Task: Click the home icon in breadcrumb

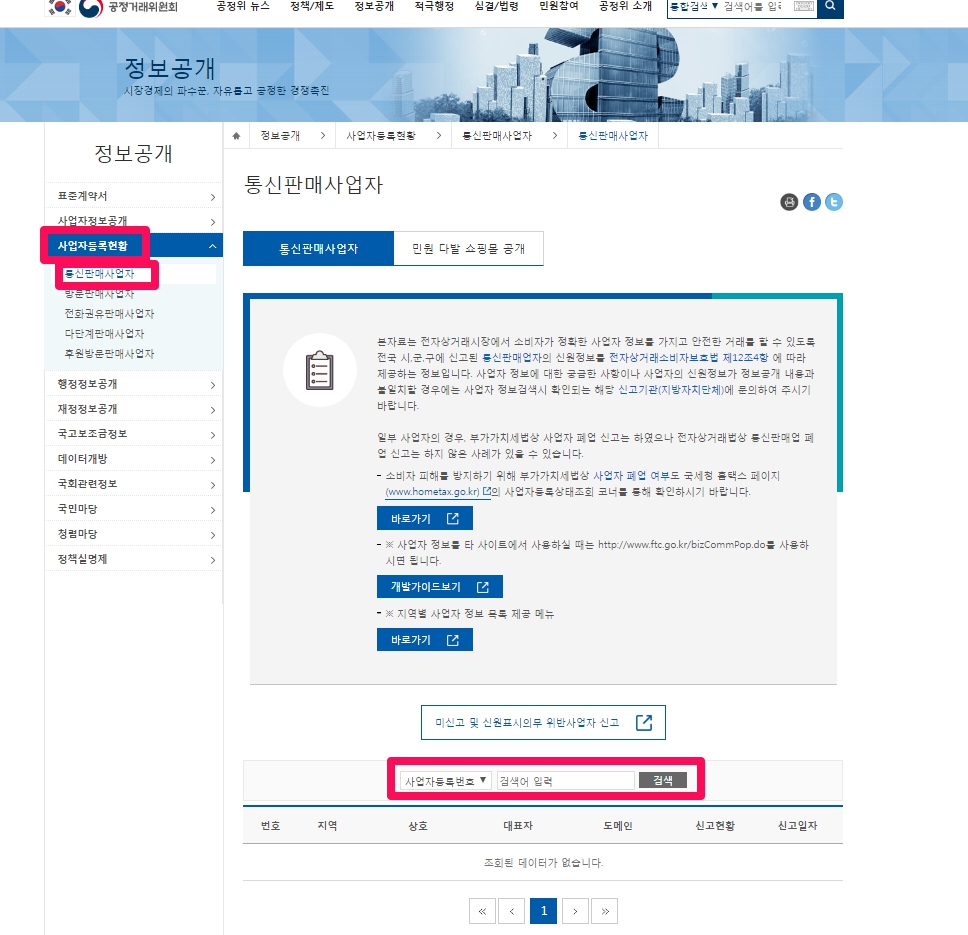Action: click(x=236, y=135)
